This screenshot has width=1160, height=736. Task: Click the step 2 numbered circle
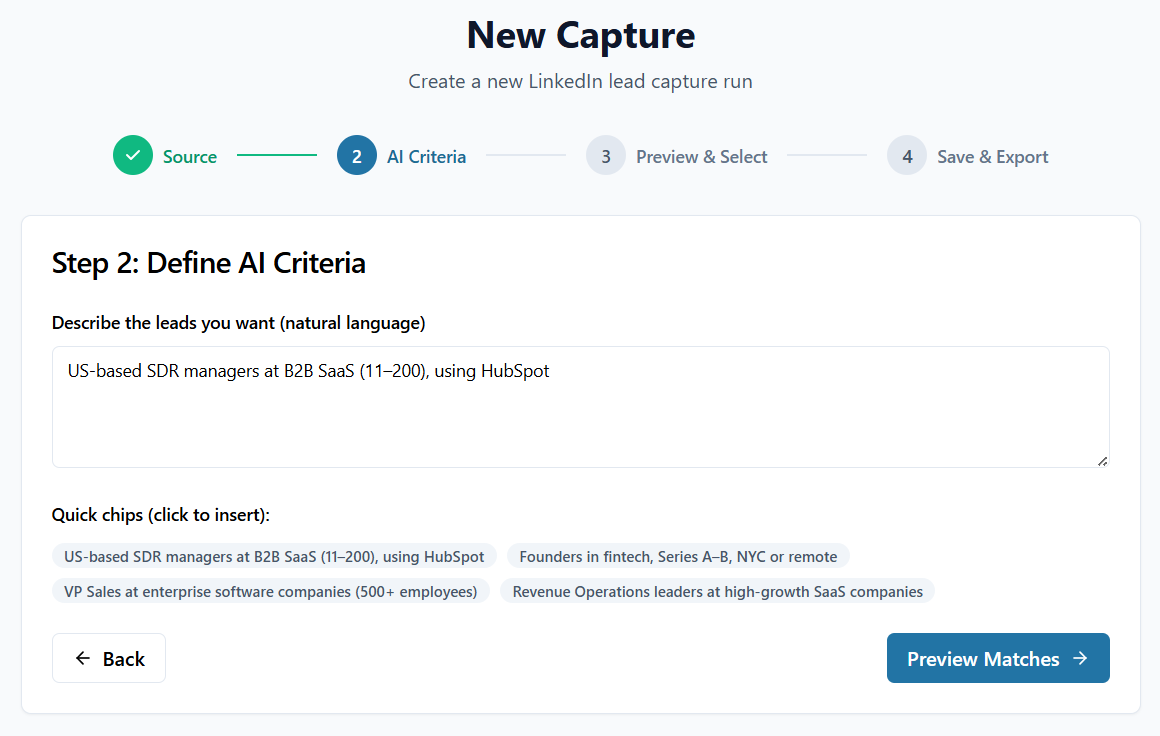[357, 156]
